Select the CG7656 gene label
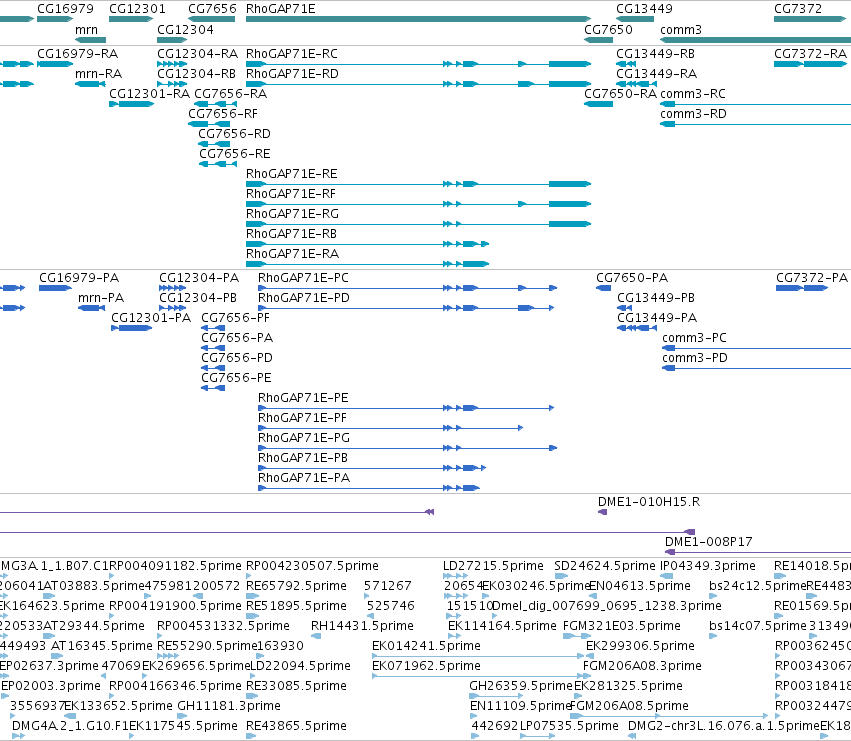This screenshot has width=851, height=741. click(212, 9)
